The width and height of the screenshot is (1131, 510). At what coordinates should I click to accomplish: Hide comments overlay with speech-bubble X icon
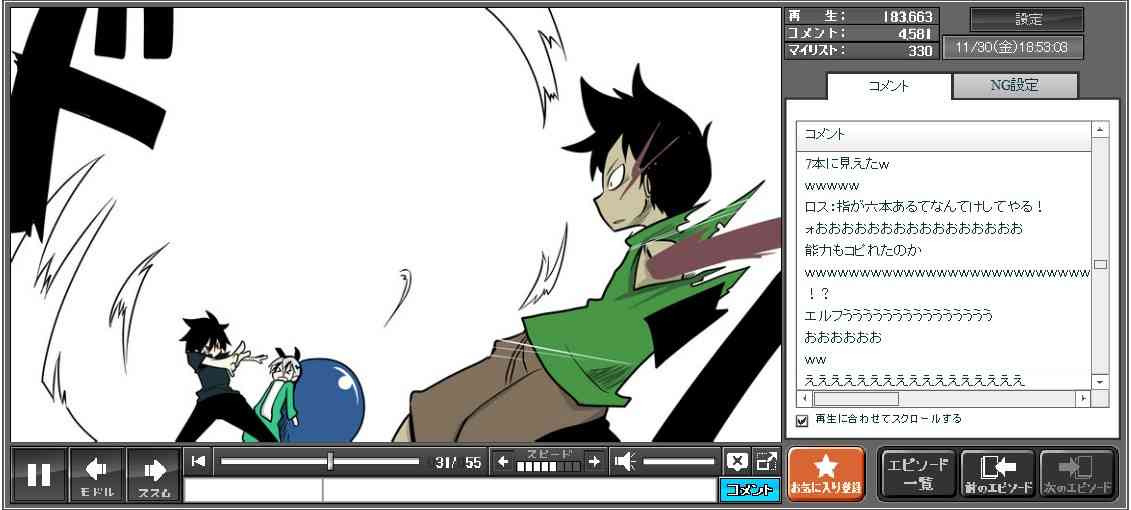[737, 461]
